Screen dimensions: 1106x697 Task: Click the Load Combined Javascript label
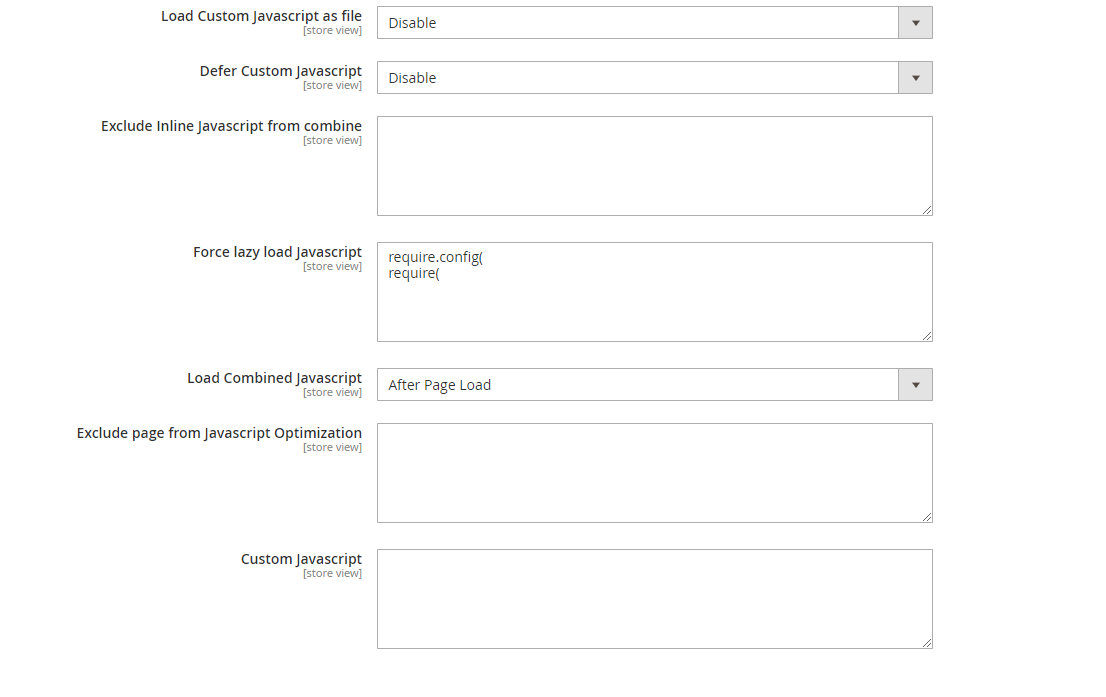(x=274, y=378)
